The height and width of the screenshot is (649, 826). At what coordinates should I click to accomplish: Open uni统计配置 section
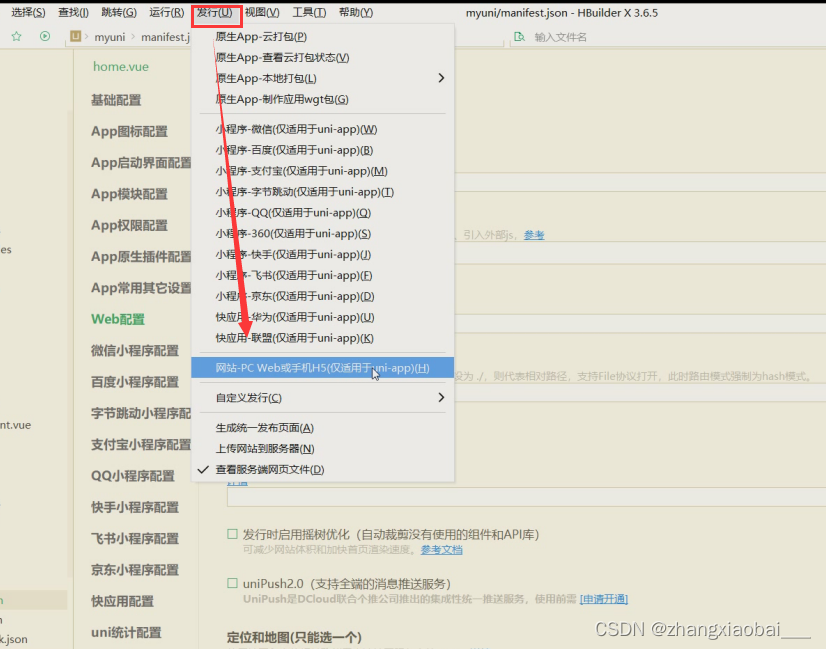pyautogui.click(x=126, y=633)
